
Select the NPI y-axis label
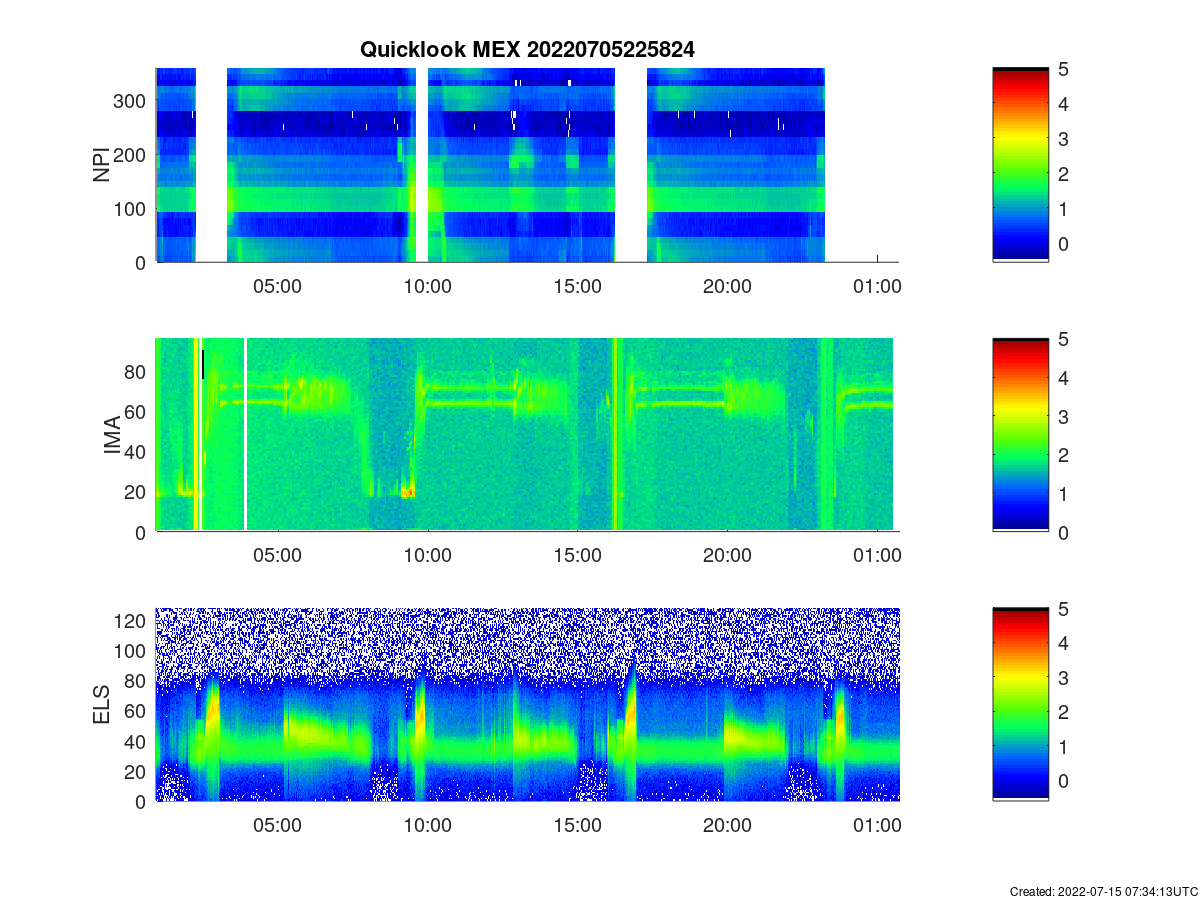(x=101, y=165)
